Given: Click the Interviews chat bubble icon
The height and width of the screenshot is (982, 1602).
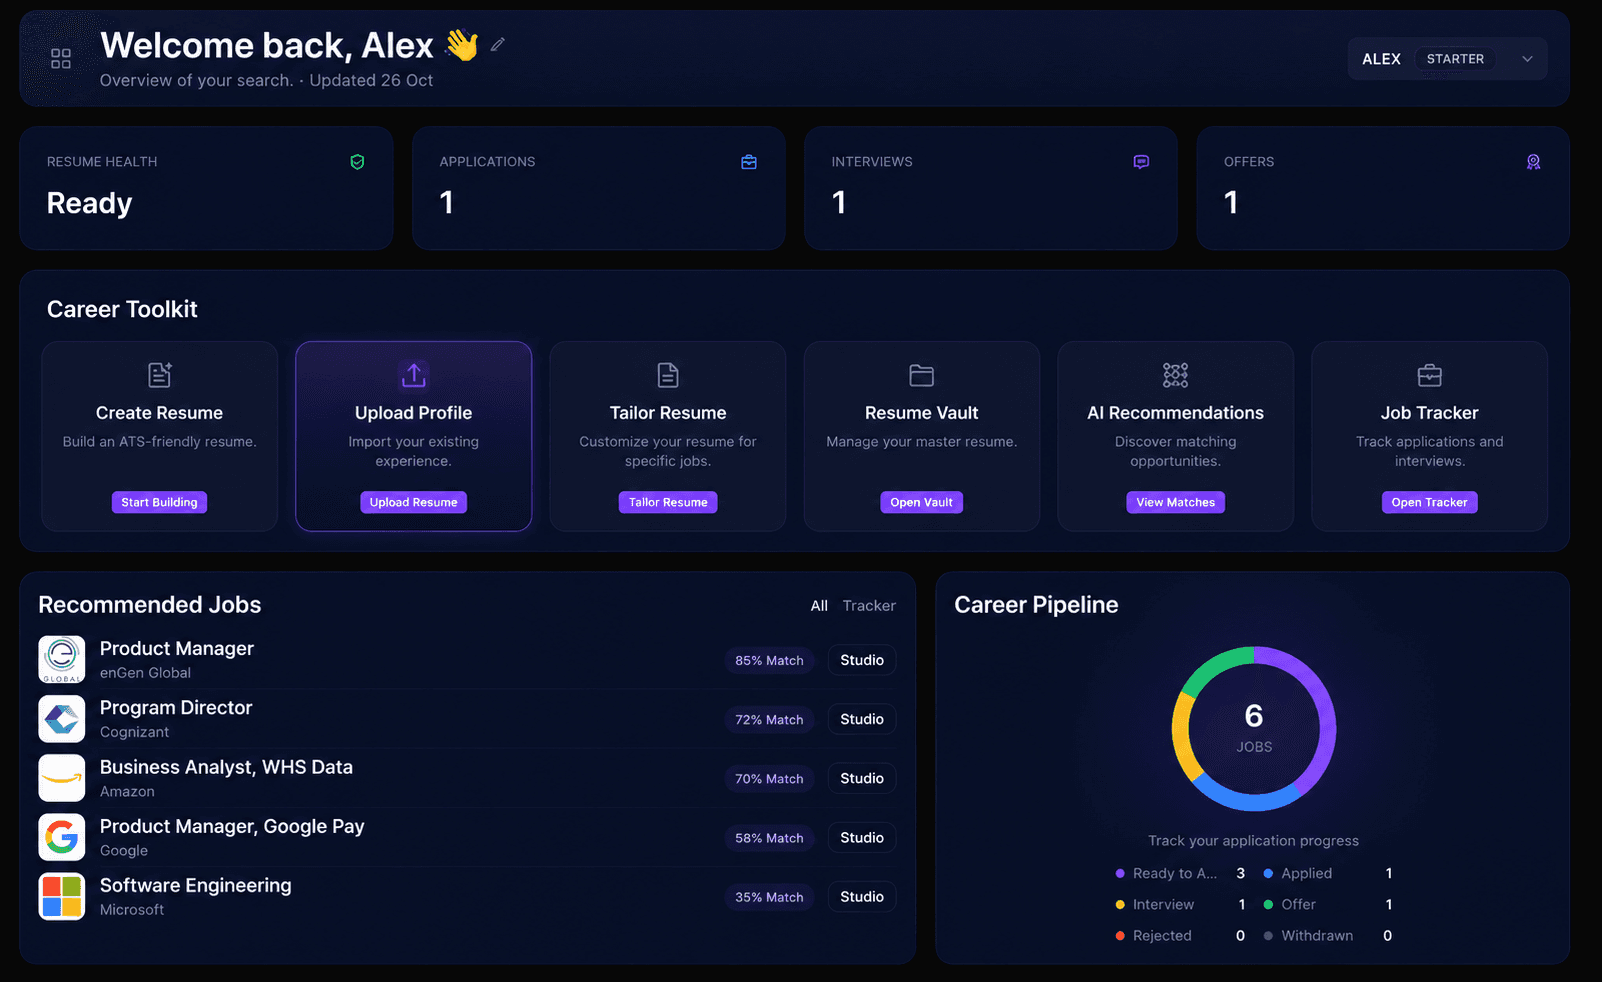Looking at the screenshot, I should [1141, 162].
